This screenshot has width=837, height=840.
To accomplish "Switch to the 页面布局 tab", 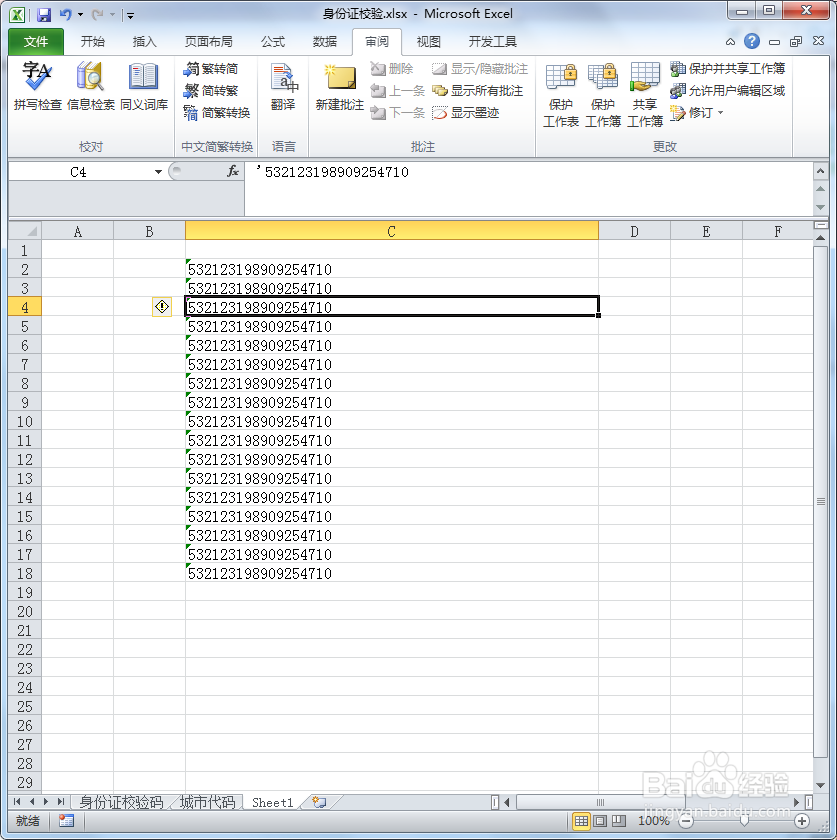I will [208, 42].
